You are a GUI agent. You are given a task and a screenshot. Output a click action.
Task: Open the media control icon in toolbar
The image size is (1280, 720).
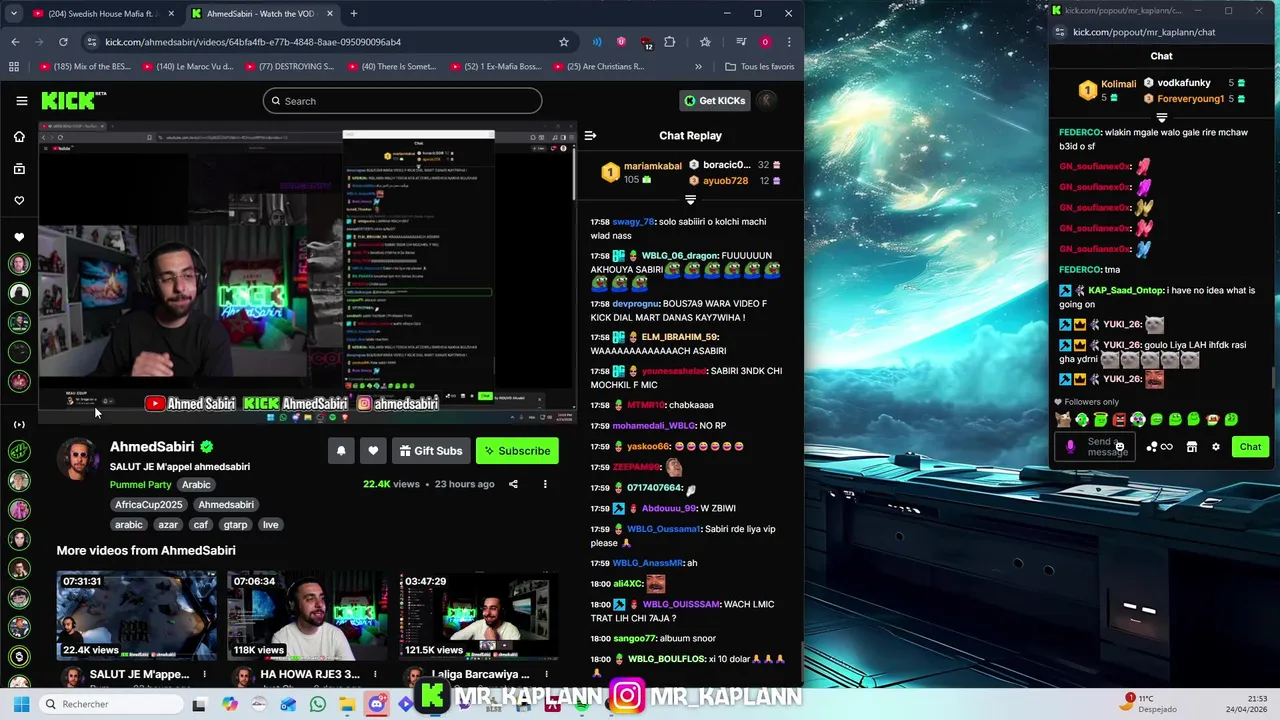pos(741,42)
